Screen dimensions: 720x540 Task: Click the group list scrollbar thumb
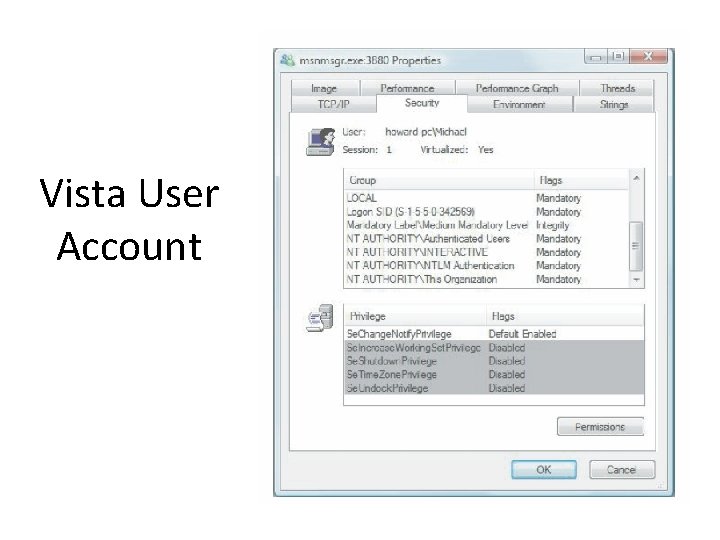tap(636, 246)
